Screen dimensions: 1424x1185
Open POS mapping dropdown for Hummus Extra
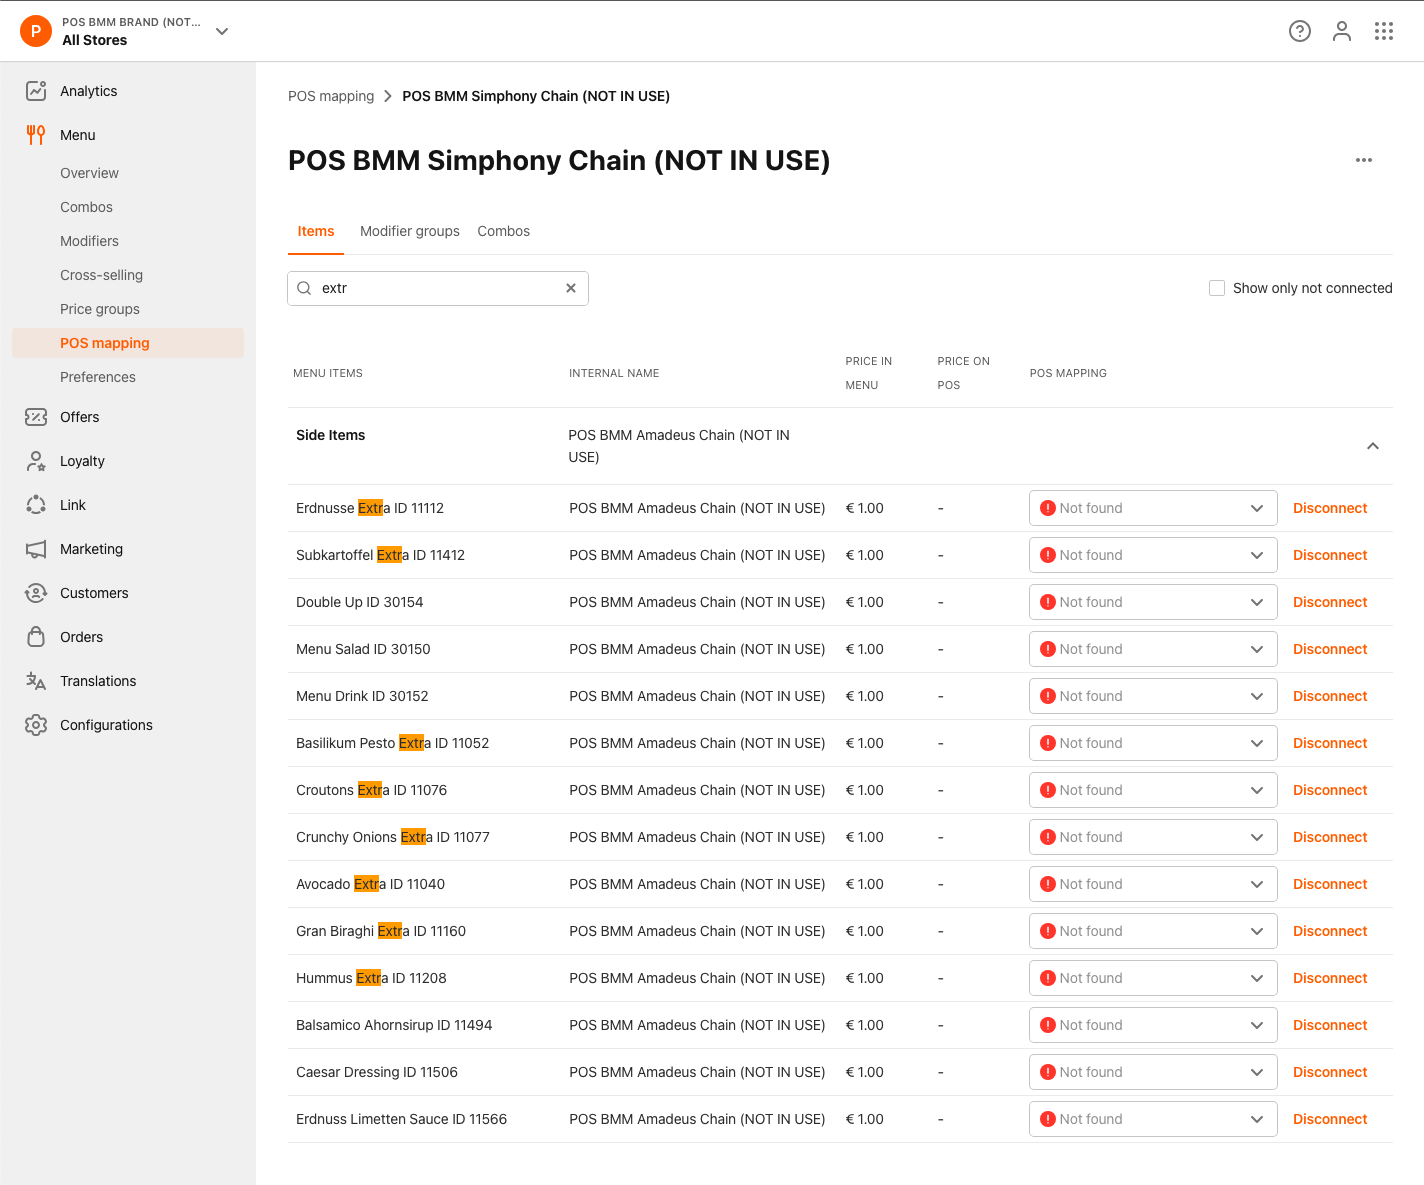click(x=1153, y=978)
